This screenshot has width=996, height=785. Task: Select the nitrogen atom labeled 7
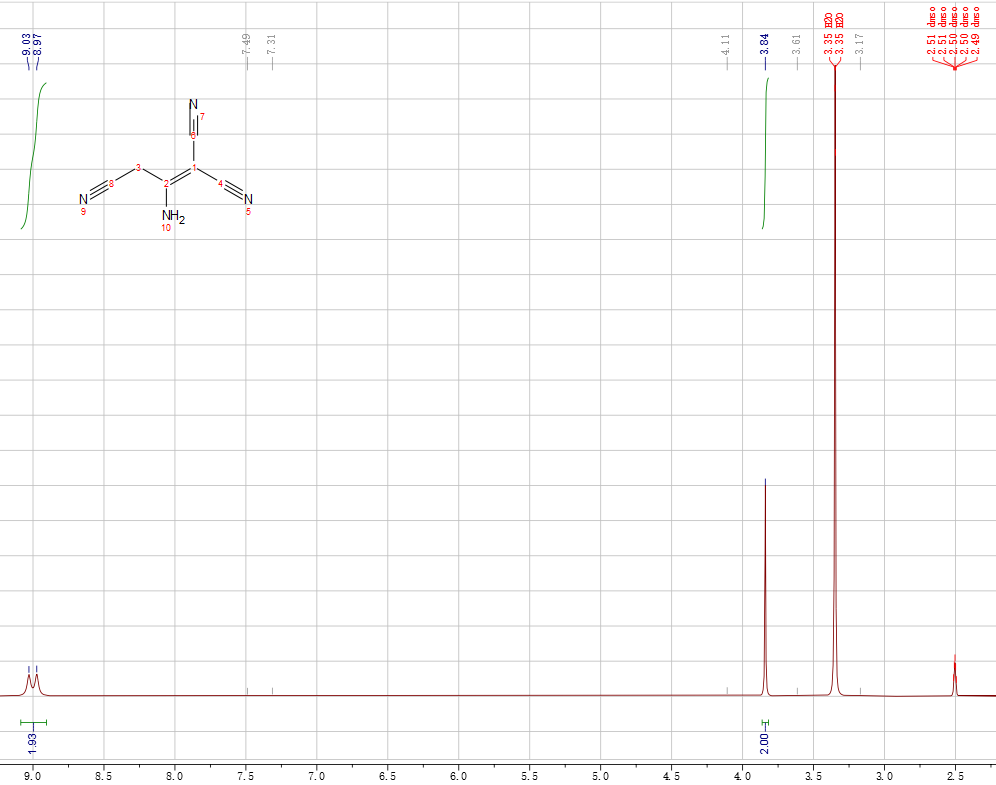click(193, 105)
